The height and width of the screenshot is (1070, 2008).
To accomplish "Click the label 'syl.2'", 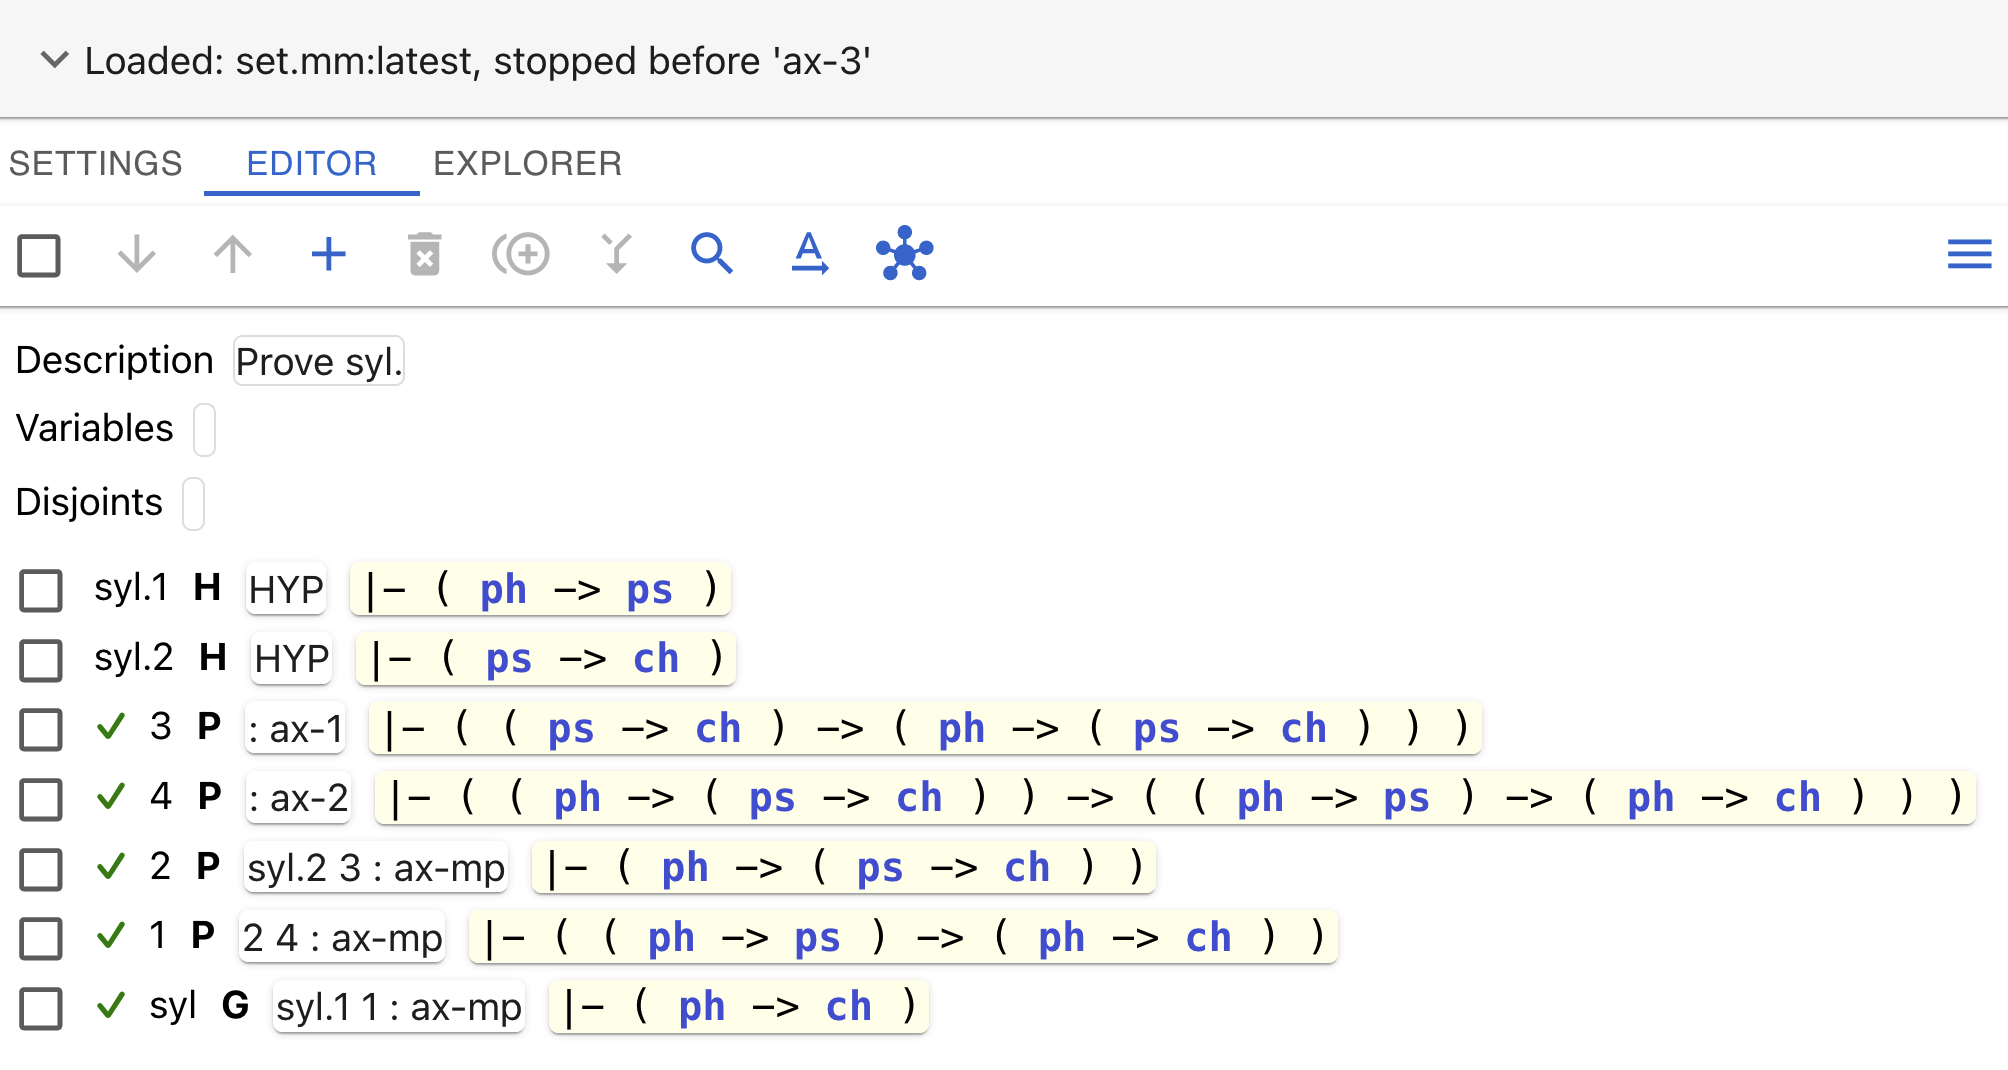I will [x=134, y=657].
